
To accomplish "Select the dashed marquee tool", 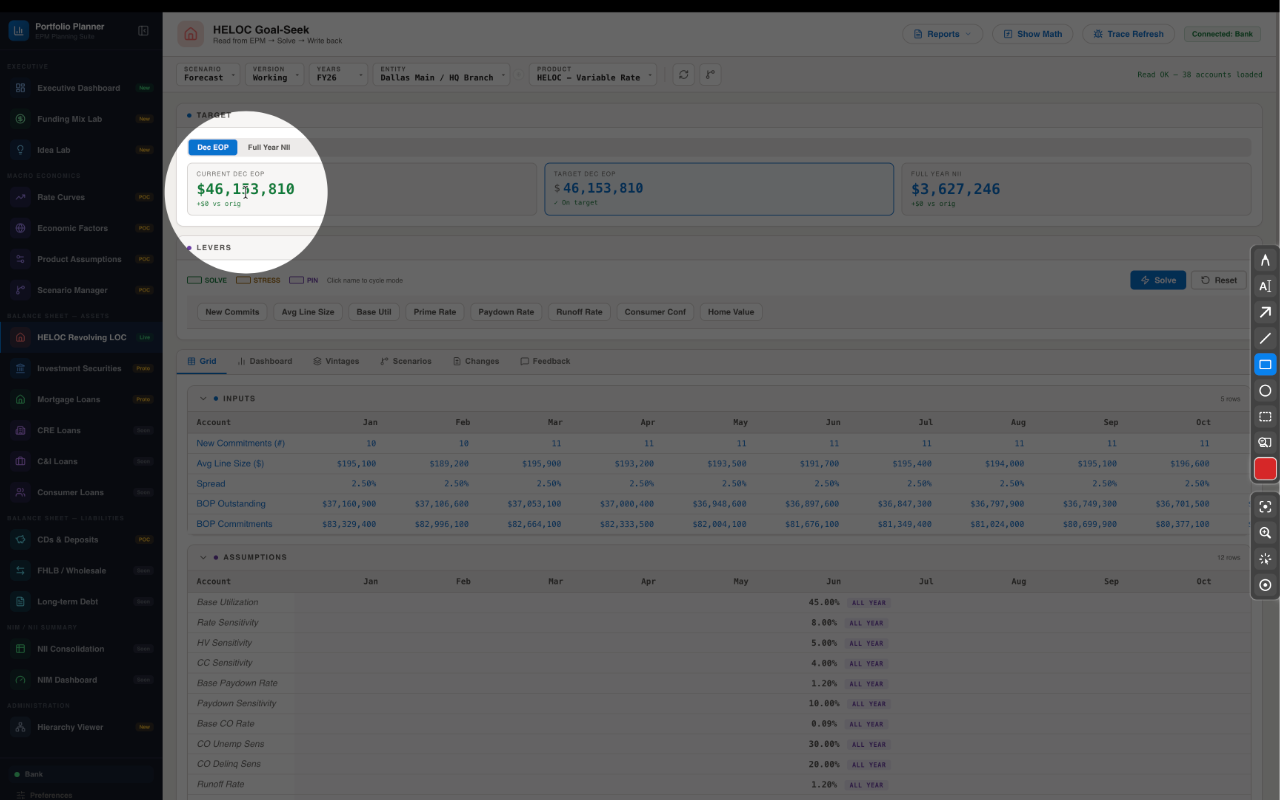I will [1265, 416].
